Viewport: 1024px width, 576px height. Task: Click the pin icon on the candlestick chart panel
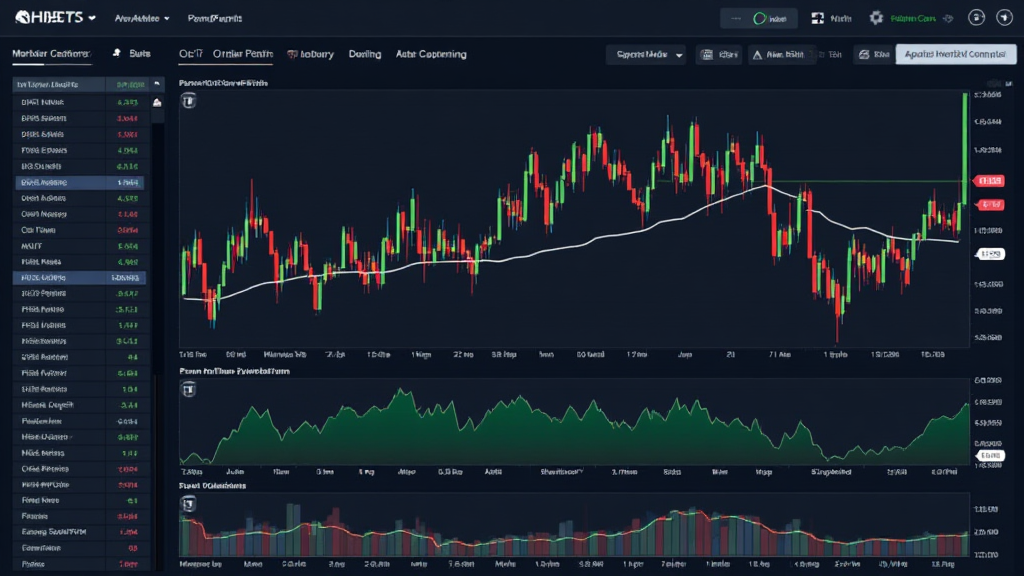(x=189, y=100)
